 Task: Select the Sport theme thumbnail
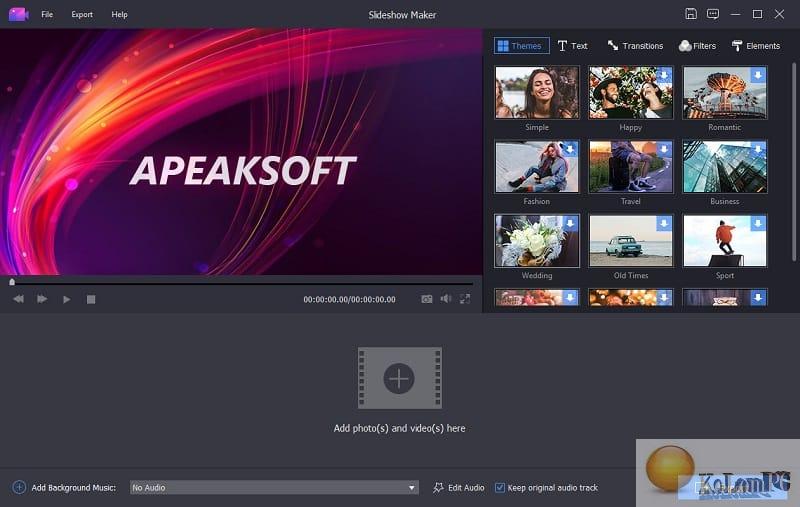pyautogui.click(x=724, y=241)
